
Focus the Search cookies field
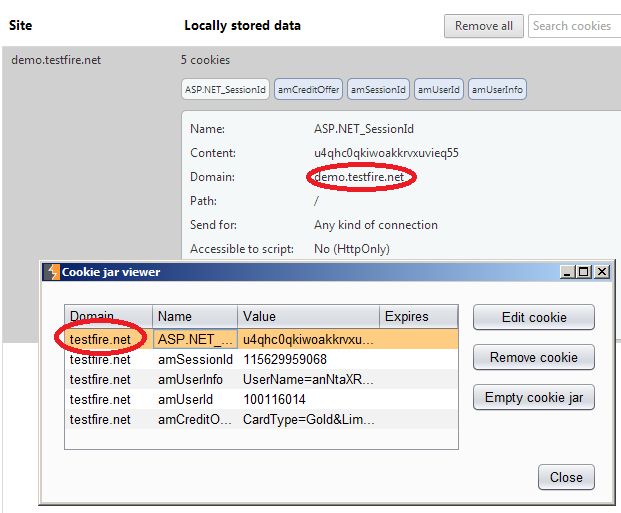(x=574, y=26)
